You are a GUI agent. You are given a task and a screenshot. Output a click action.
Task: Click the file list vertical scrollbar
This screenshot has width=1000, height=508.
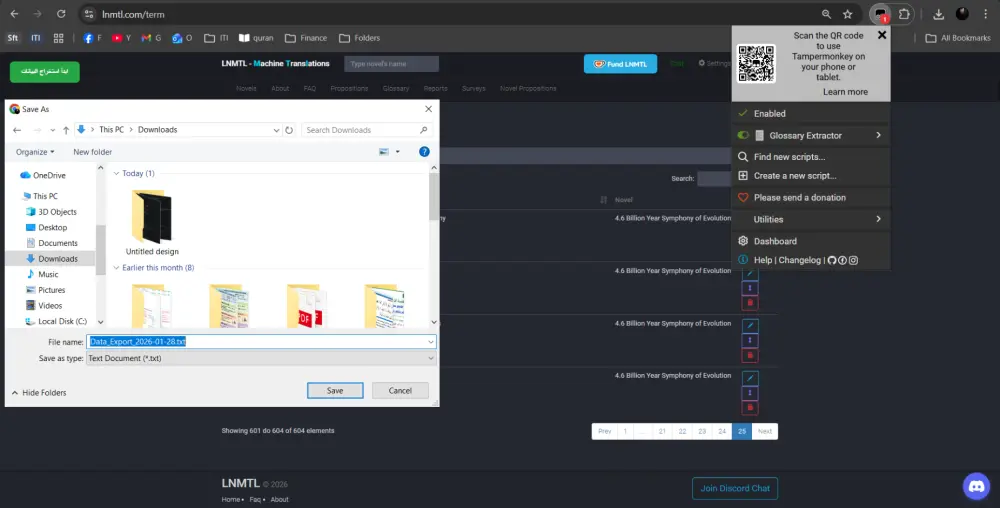point(434,196)
